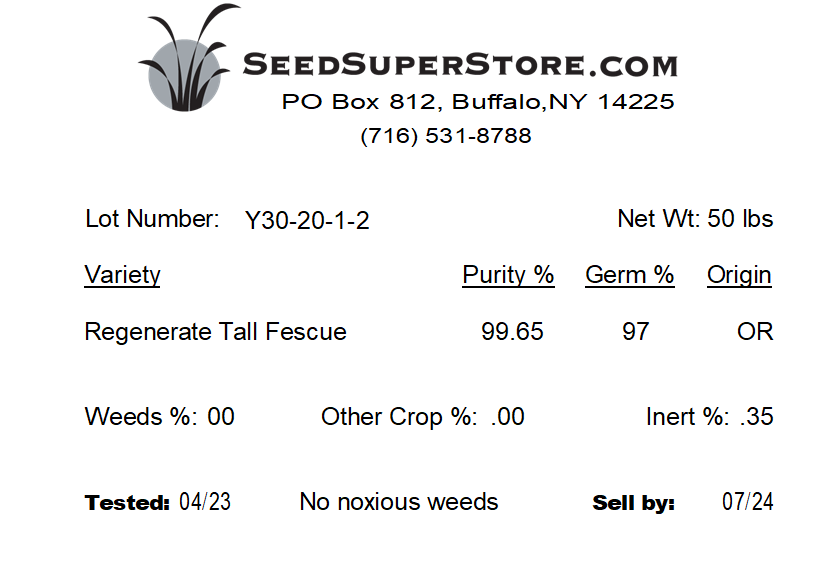Click the Sell by date 07/24
Screen dimensions: 825x585
[x=748, y=502]
